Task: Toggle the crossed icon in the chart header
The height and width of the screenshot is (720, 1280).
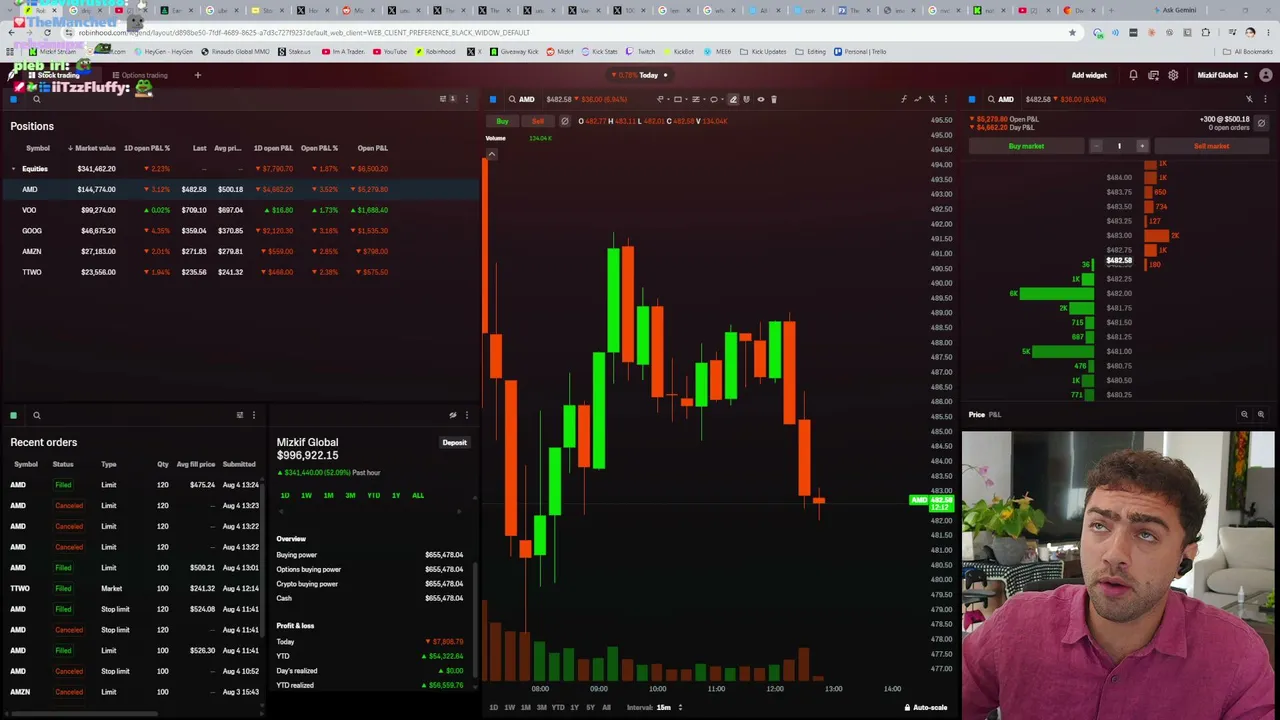Action: tap(932, 99)
